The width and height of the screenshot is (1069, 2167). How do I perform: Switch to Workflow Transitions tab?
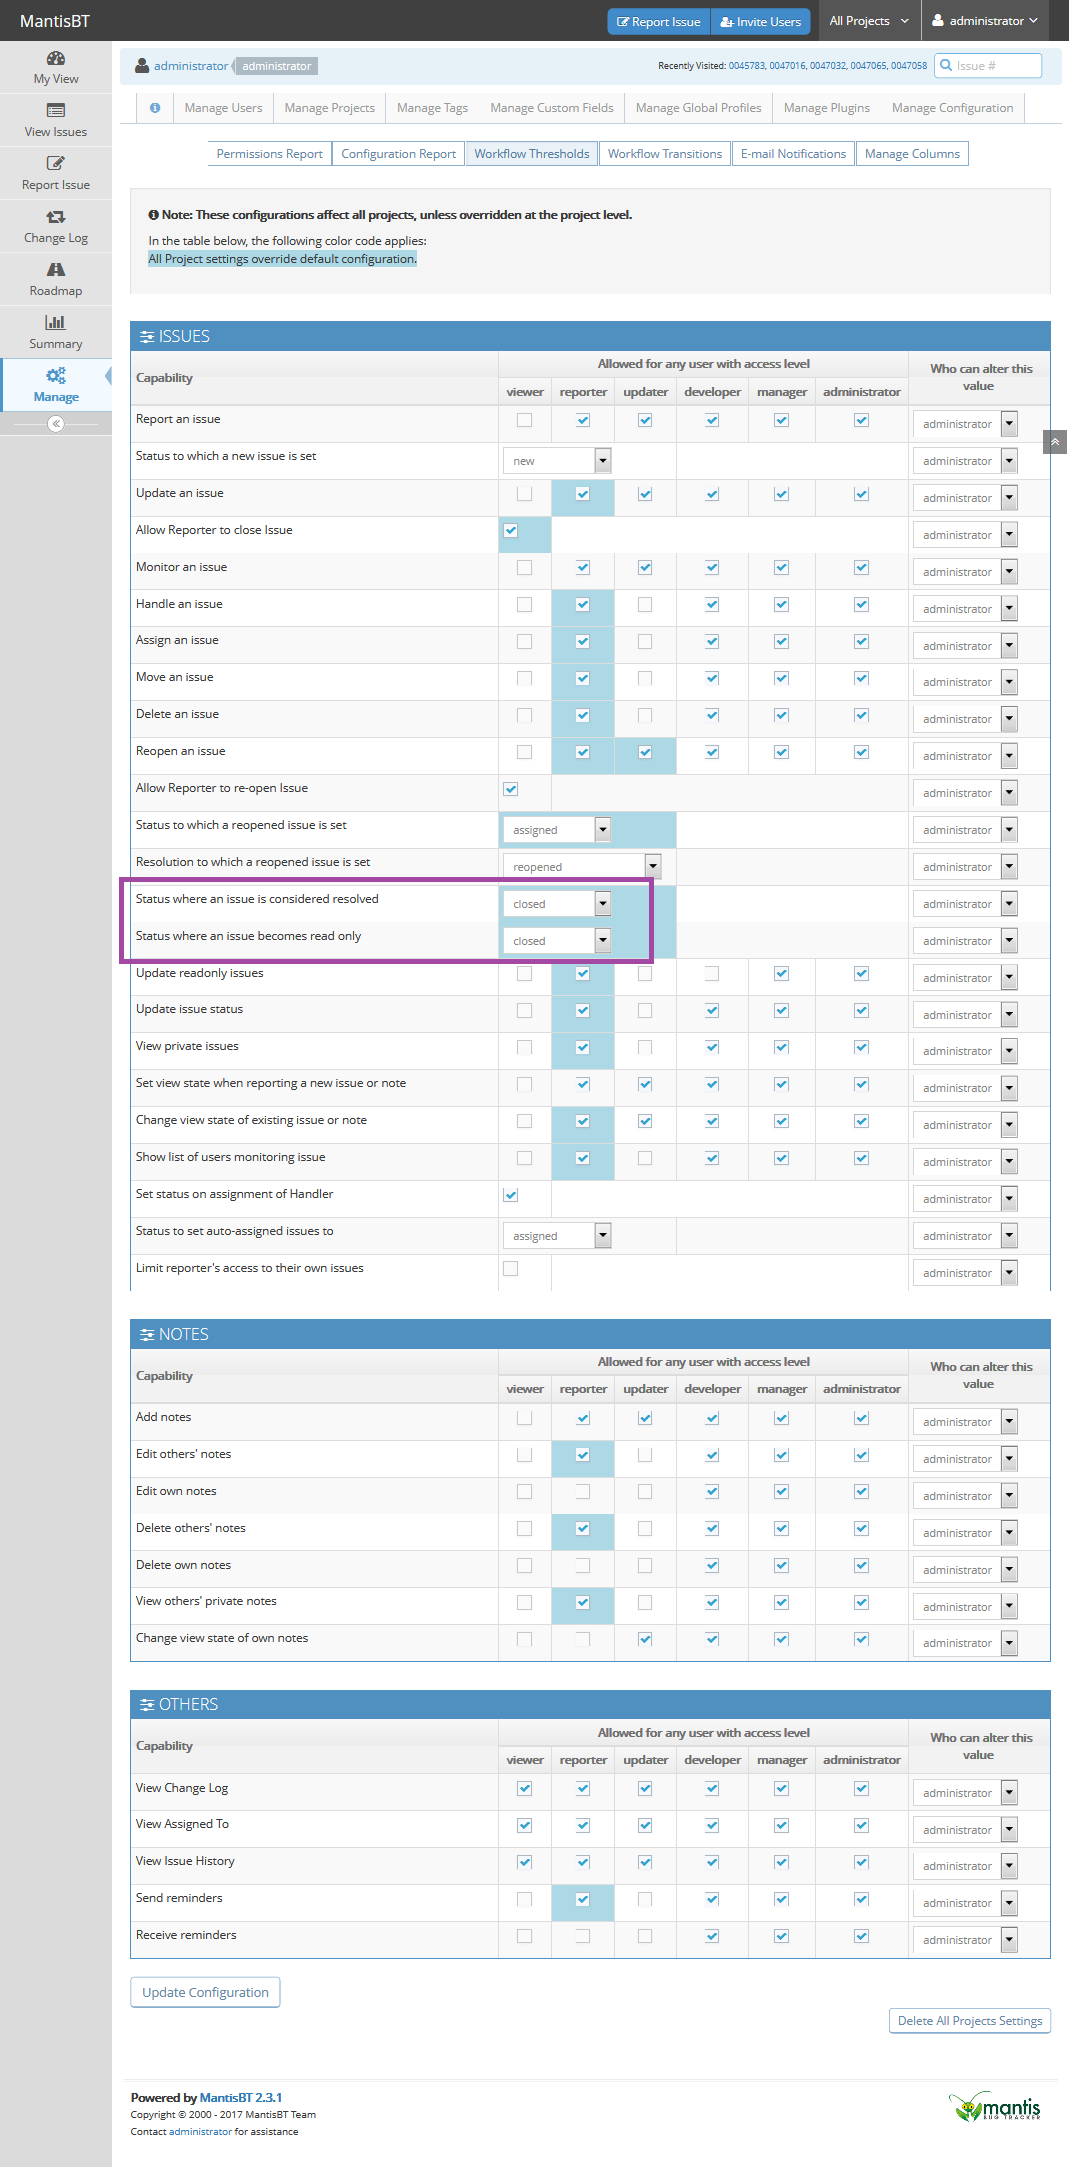[x=664, y=154]
